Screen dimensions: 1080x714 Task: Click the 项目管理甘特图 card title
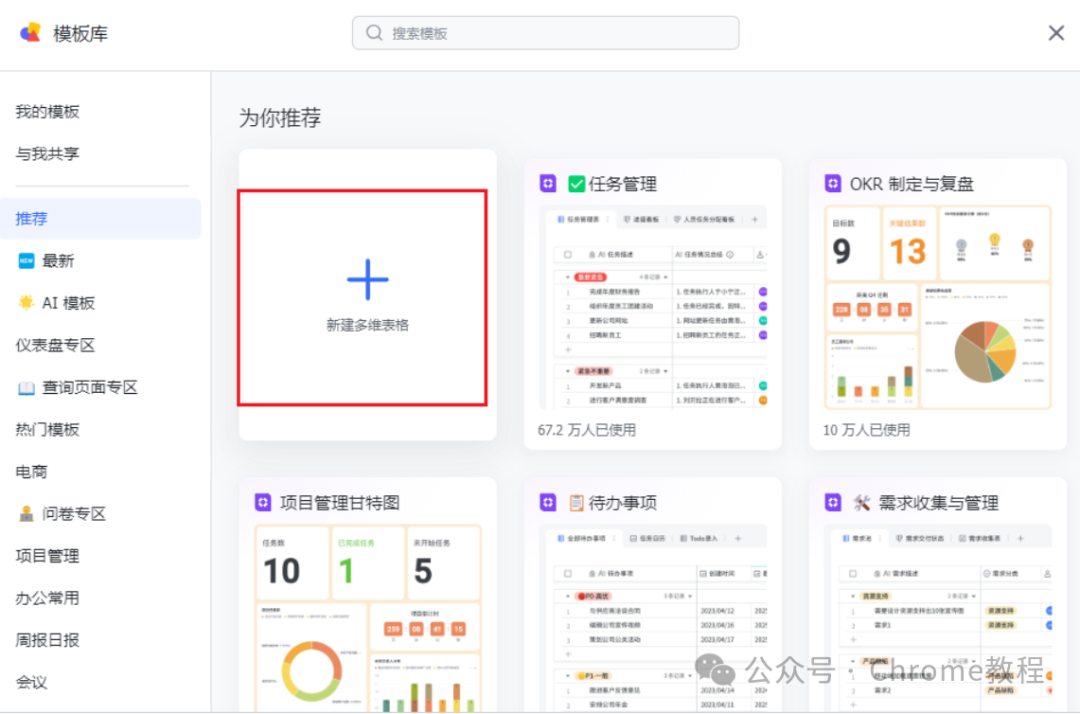click(340, 503)
